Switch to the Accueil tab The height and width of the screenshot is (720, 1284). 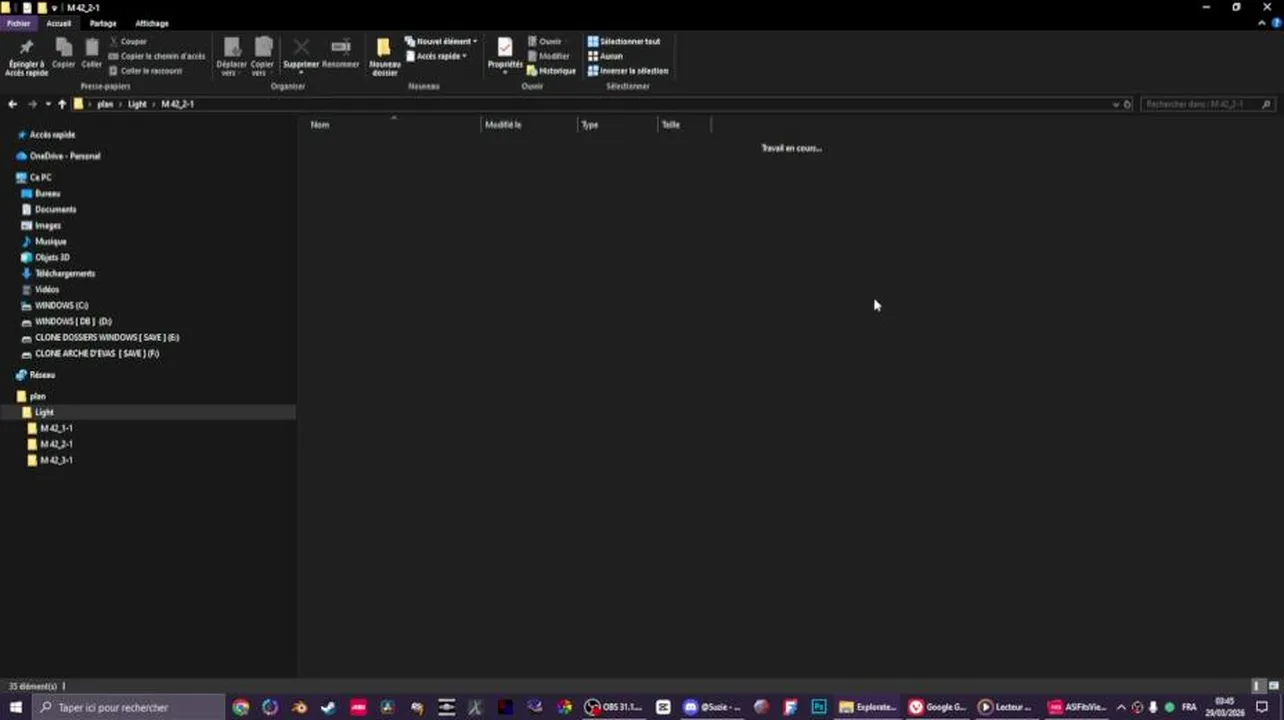tap(58, 23)
